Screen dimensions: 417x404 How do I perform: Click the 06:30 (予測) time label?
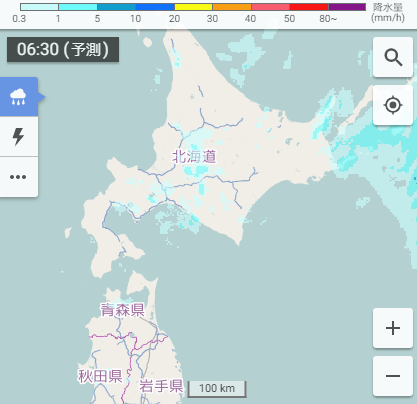63,50
